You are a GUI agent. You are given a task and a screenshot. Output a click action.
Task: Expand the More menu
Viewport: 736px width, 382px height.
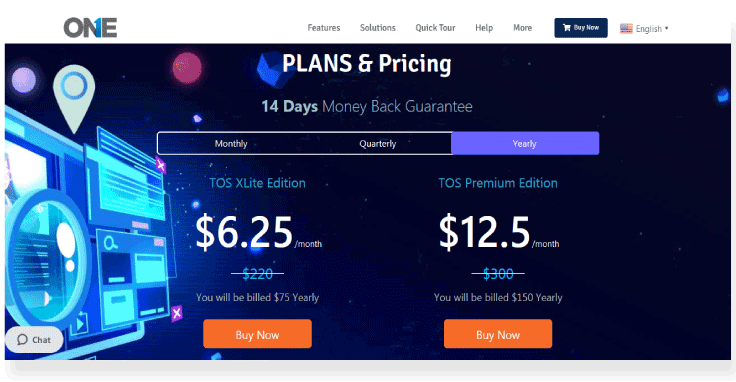click(522, 28)
